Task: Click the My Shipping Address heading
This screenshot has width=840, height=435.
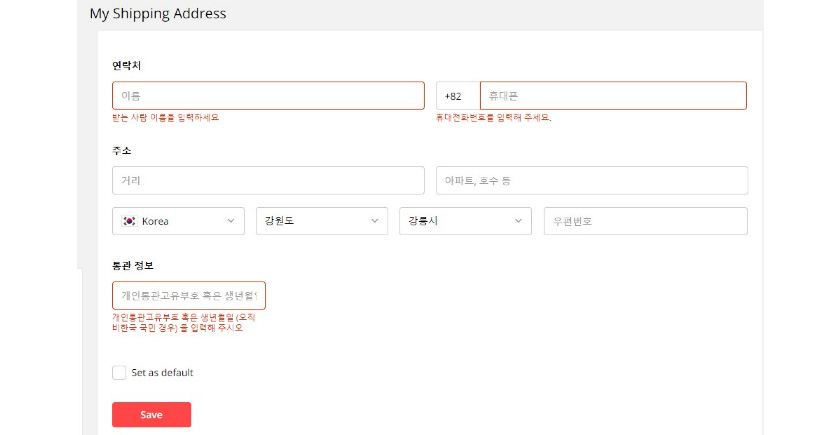Action: point(158,13)
